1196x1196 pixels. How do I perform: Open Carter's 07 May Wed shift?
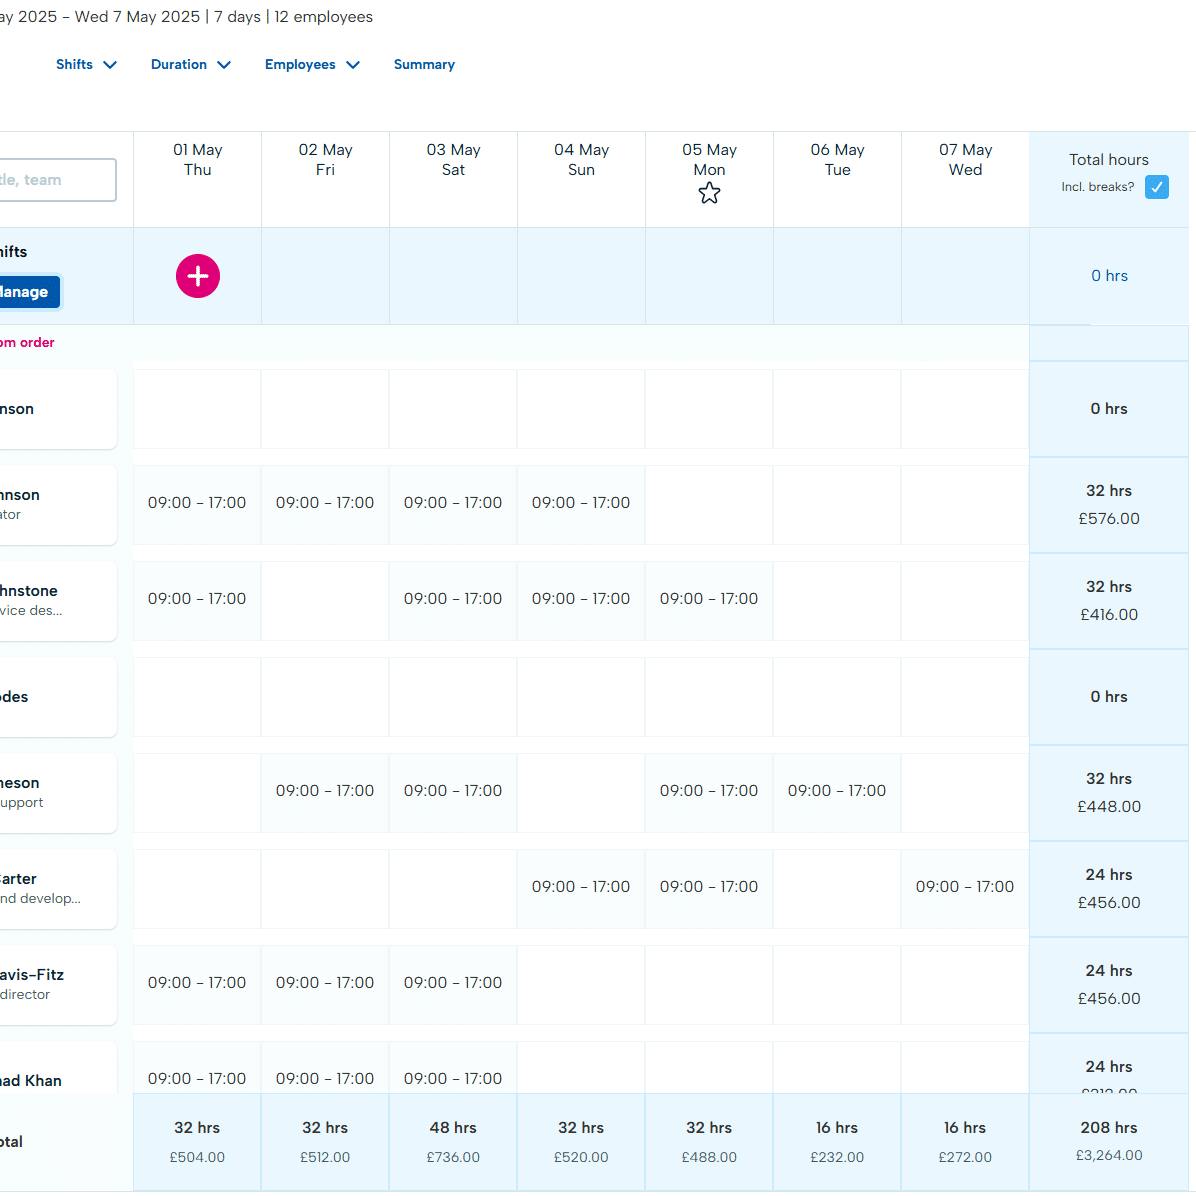tap(965, 887)
